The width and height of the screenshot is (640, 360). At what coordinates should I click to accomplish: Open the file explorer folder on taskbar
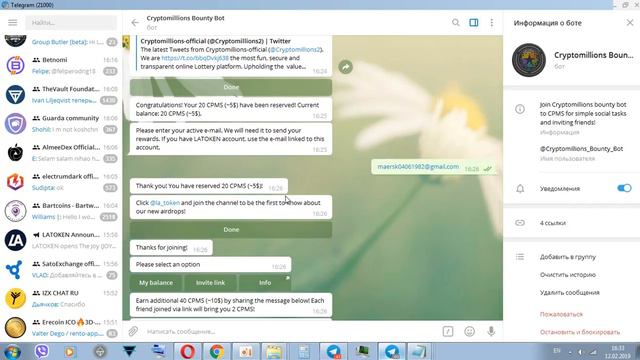[275, 351]
